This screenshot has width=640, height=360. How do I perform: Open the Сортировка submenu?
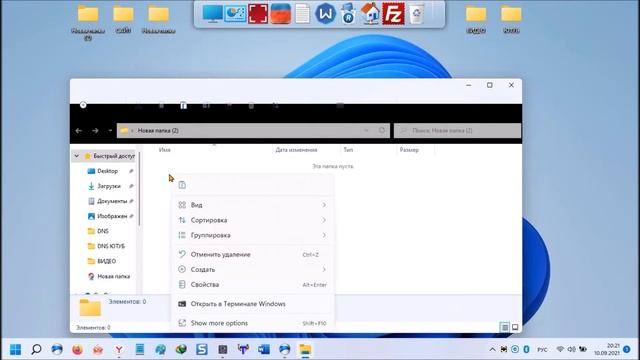[253, 220]
